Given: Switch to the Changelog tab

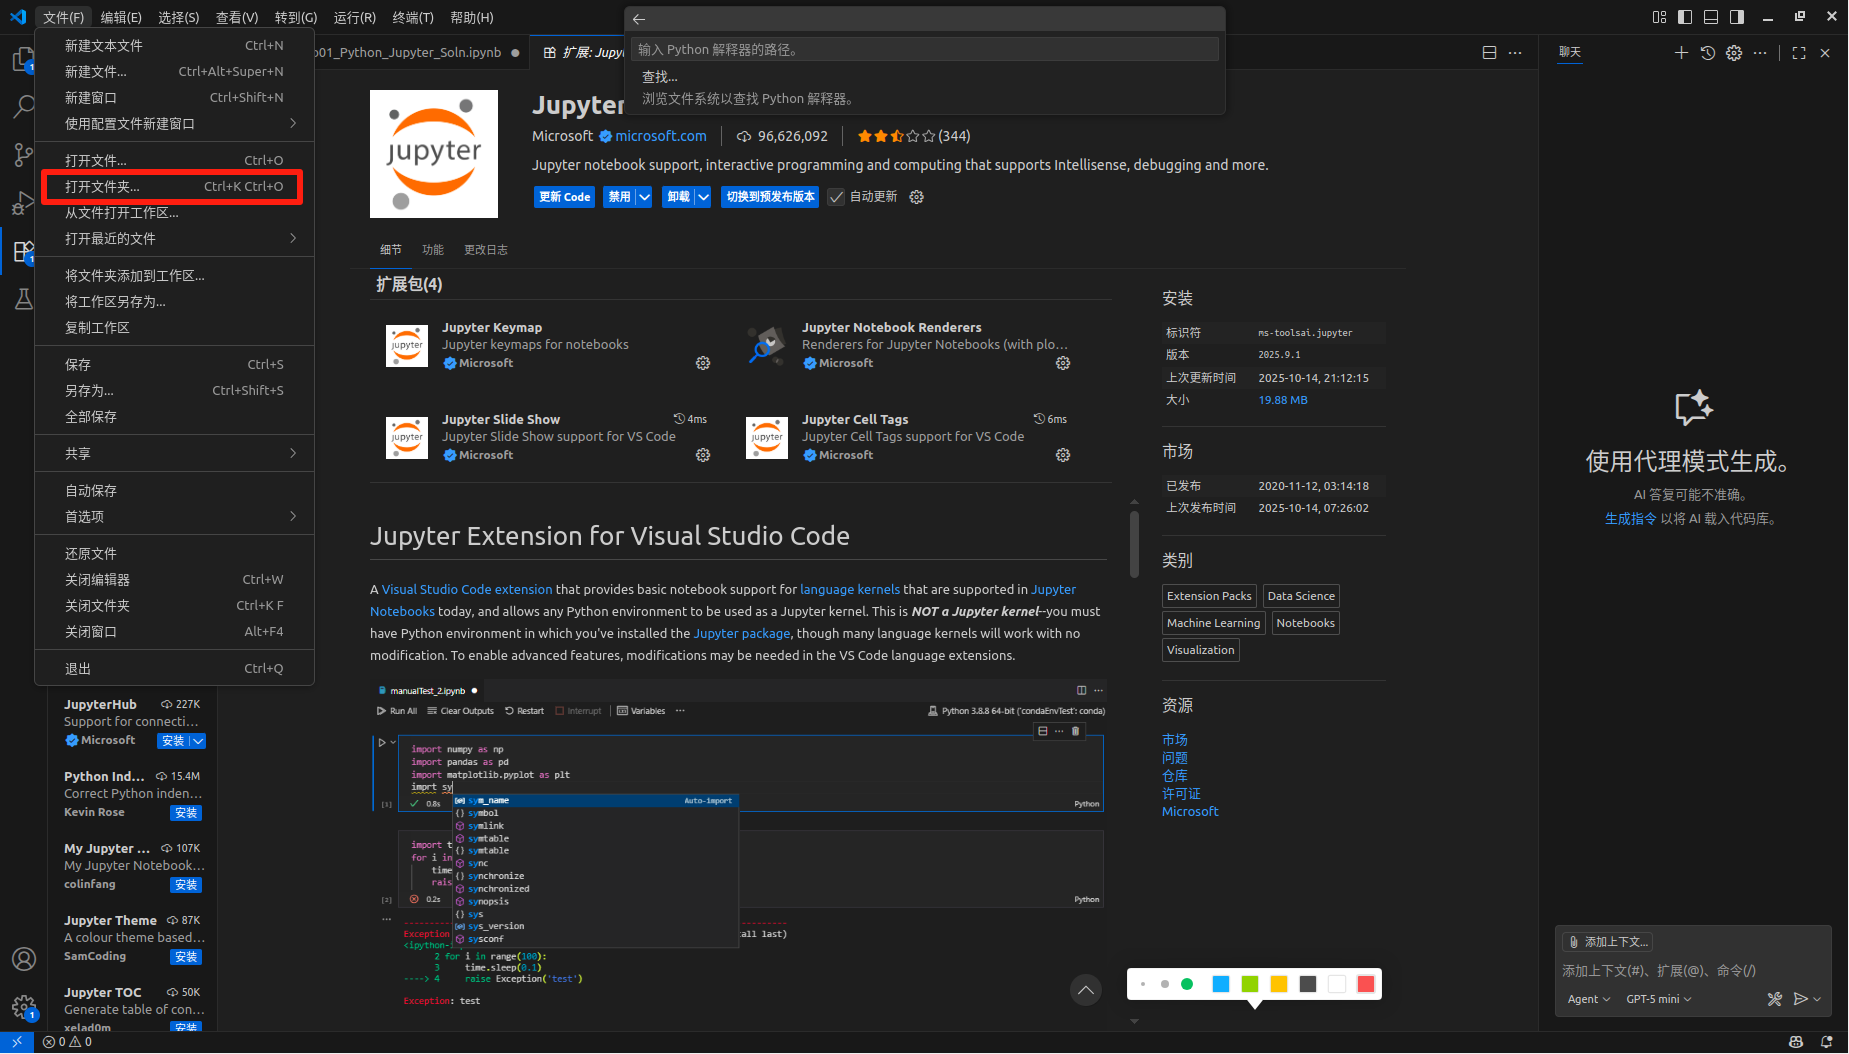Looking at the screenshot, I should click(x=486, y=250).
